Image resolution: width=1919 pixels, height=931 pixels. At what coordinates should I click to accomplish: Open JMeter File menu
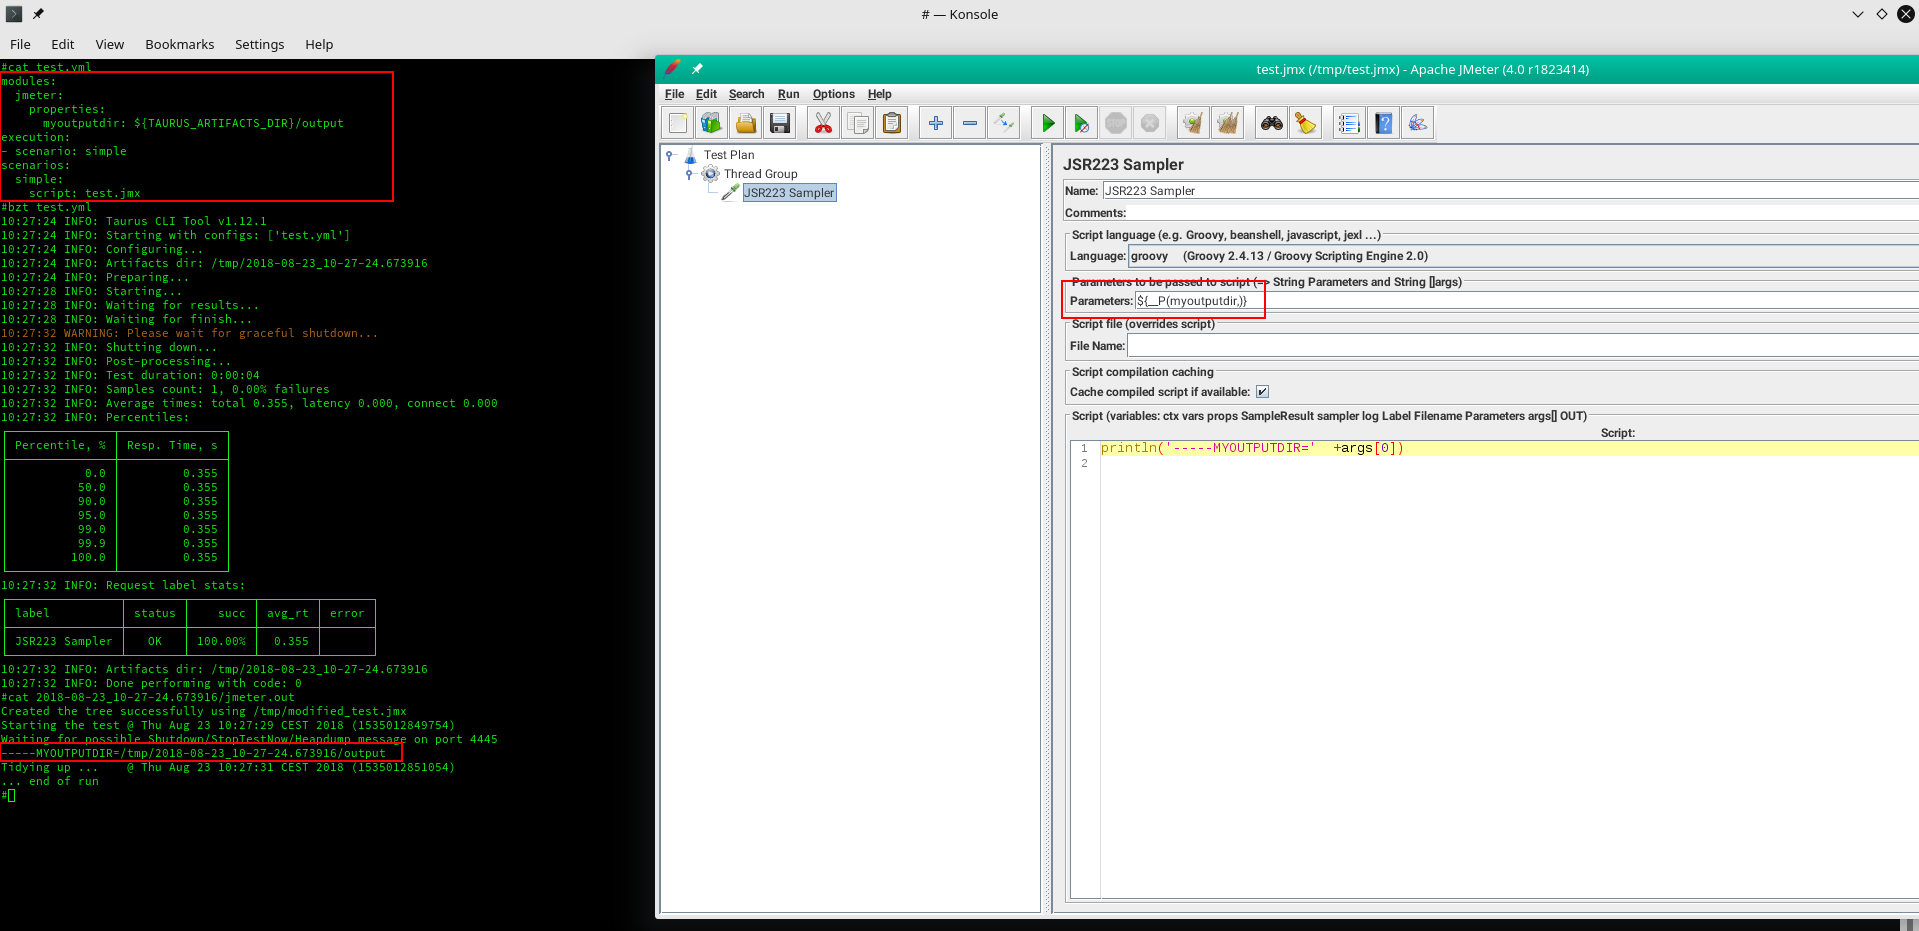coord(675,94)
